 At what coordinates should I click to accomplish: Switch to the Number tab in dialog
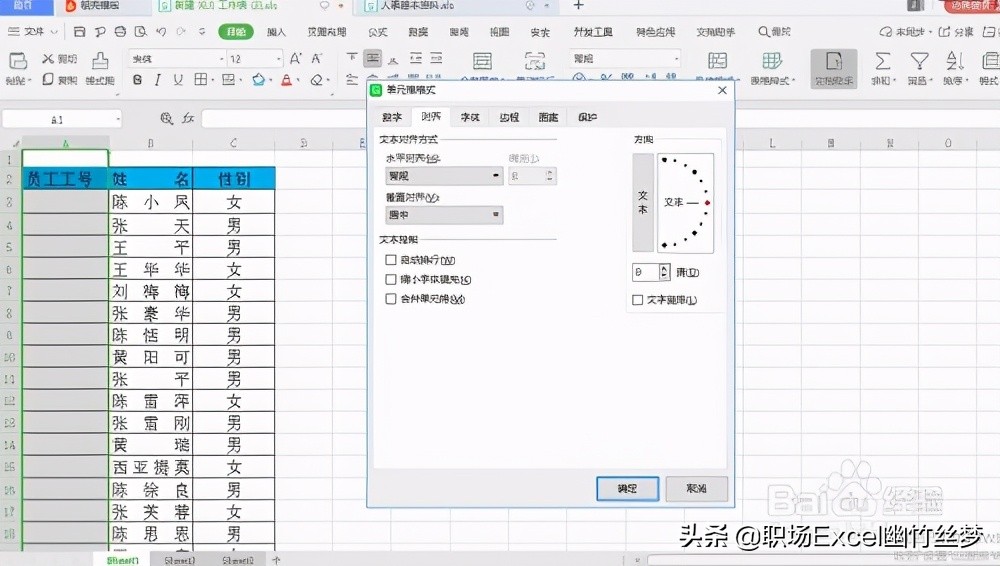tap(392, 117)
